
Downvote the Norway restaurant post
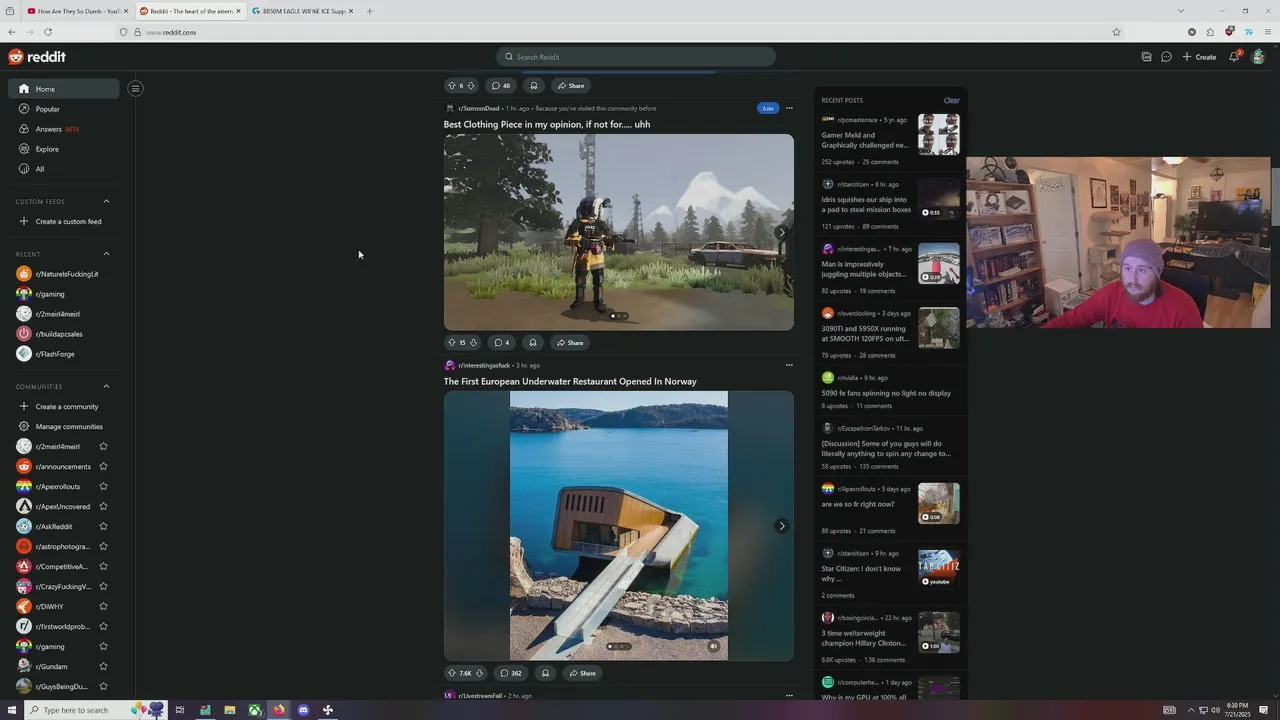[479, 673]
